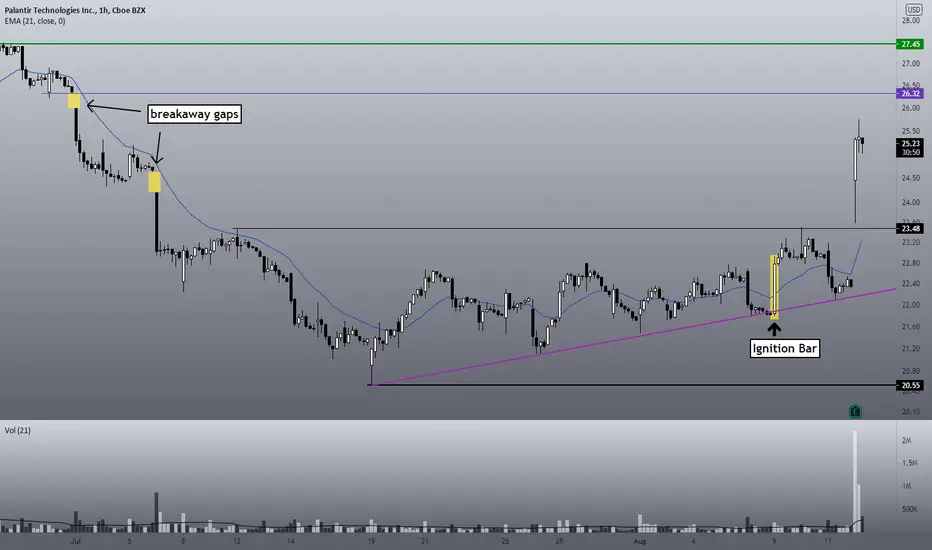
Task: Select the Vol (21) indicator legend
Action: (x=18, y=430)
